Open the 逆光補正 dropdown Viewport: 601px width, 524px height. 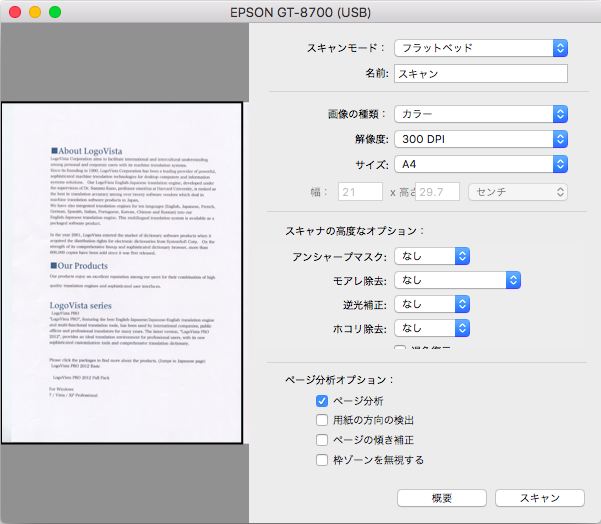click(x=432, y=304)
